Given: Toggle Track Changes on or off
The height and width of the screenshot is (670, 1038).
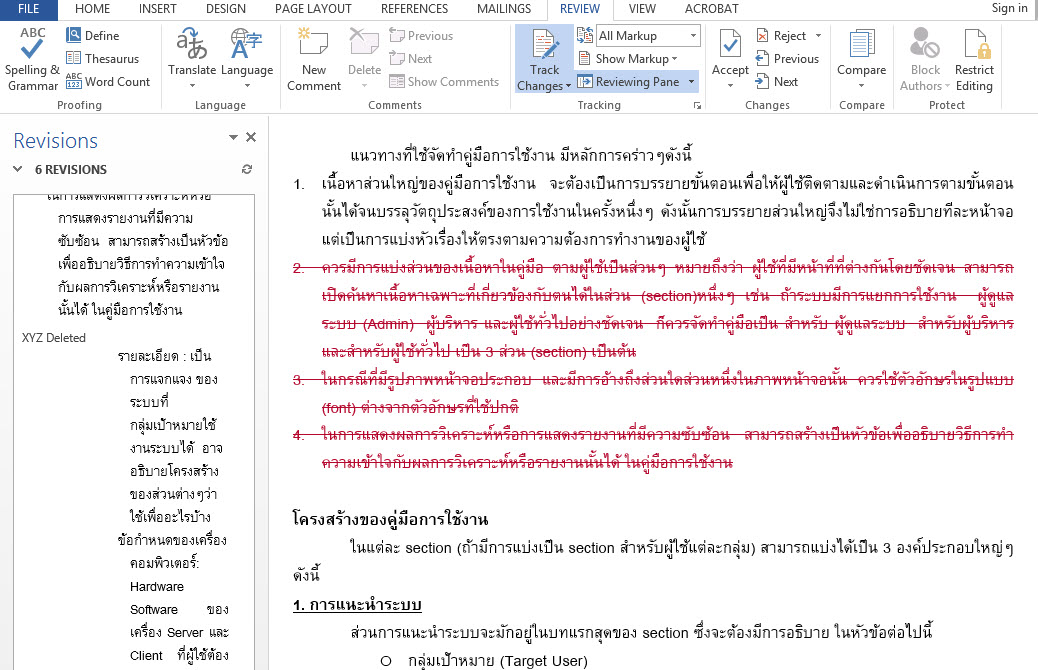Looking at the screenshot, I should click(x=544, y=48).
